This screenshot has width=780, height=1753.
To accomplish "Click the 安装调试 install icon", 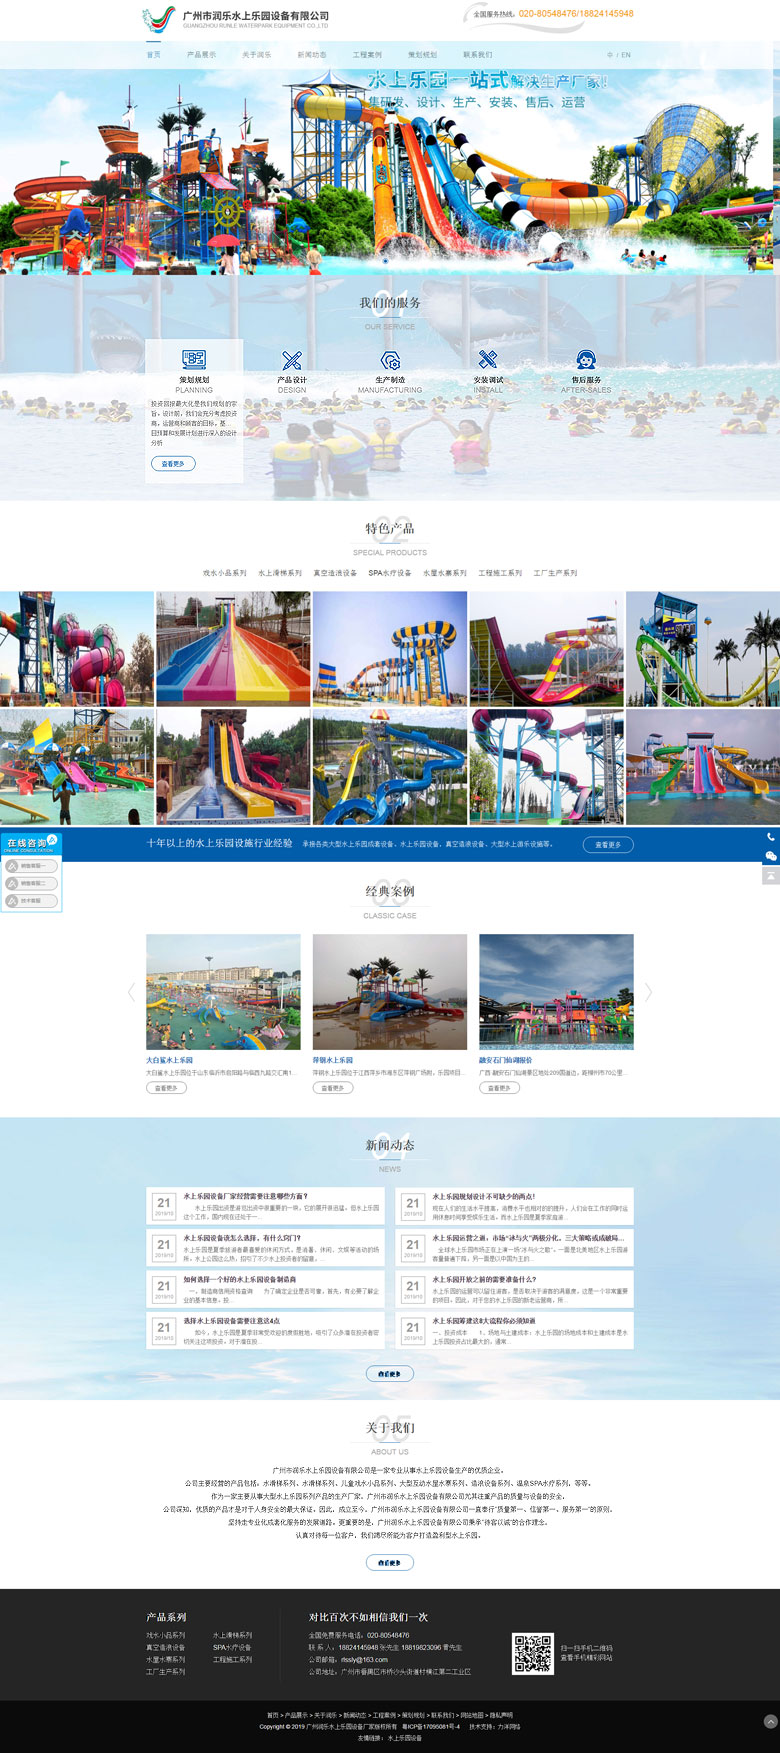I will point(488,359).
